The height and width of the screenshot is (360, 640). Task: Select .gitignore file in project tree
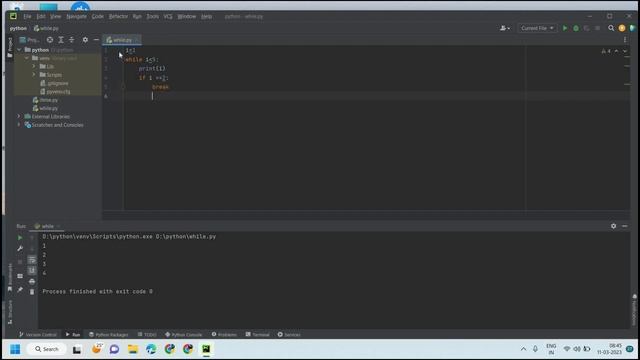click(54, 83)
